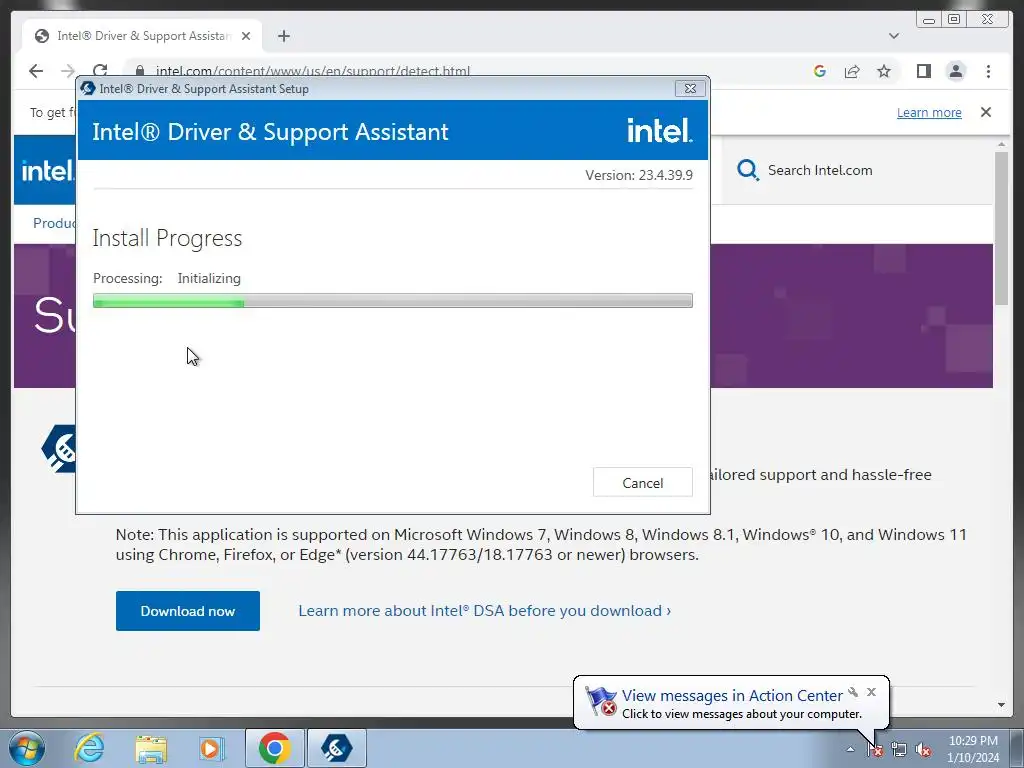The height and width of the screenshot is (768, 1024).
Task: Cancel the Intel DSA installation
Action: point(643,483)
